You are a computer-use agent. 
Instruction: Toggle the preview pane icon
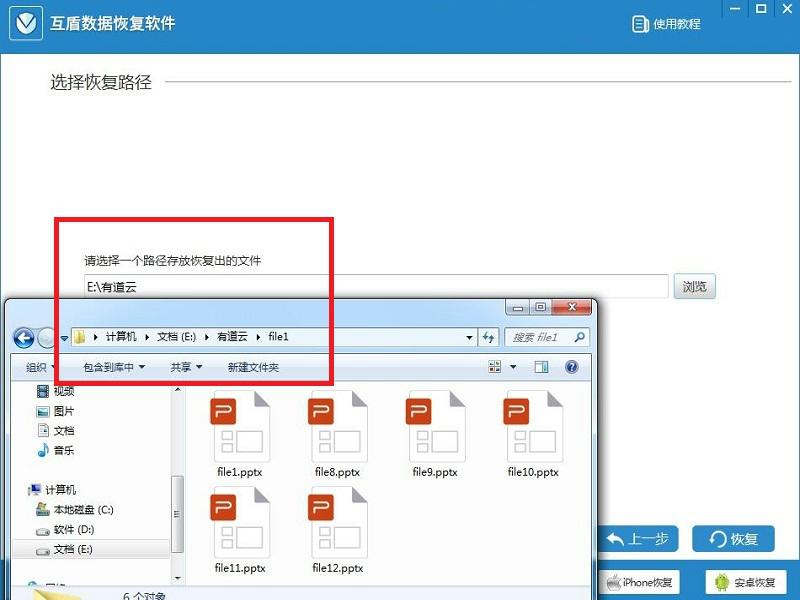[541, 367]
